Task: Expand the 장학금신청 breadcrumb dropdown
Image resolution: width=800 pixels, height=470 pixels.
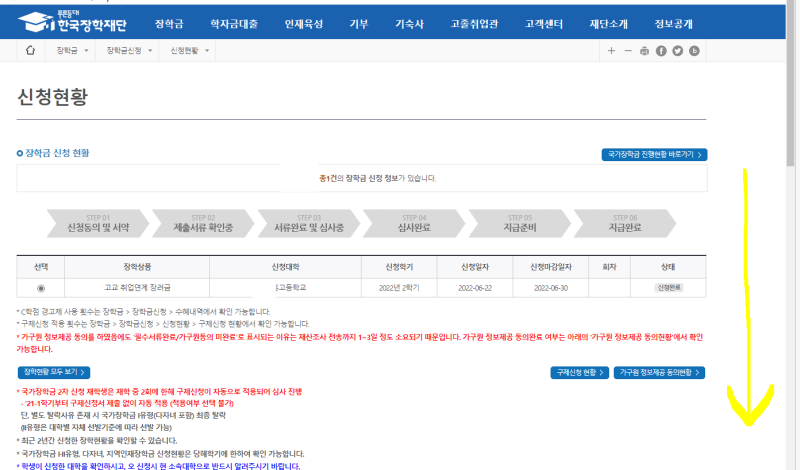Action: 129,51
